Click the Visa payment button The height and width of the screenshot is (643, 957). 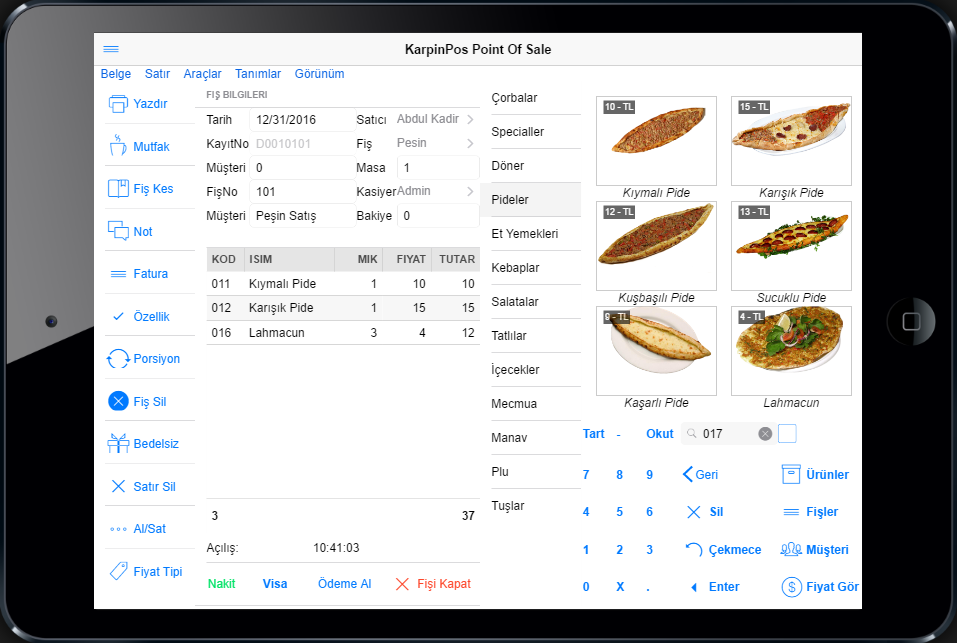click(x=275, y=584)
